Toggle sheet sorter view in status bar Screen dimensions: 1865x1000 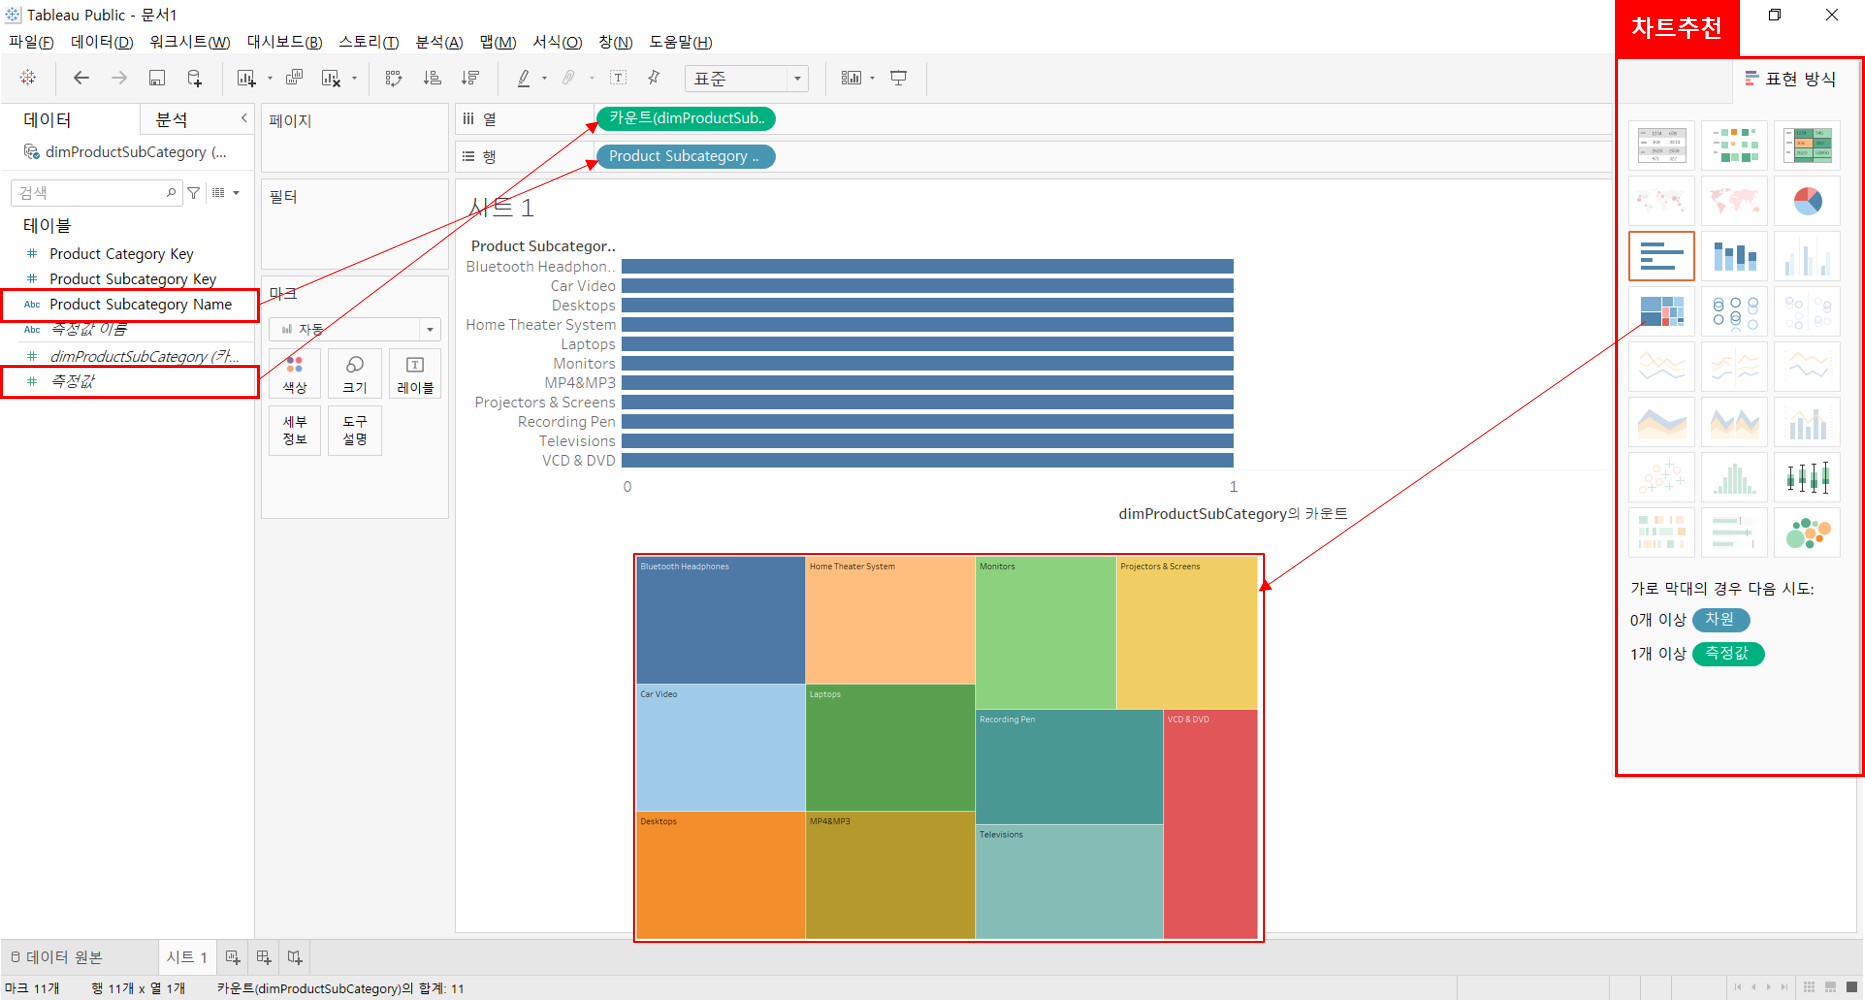[x=1809, y=987]
